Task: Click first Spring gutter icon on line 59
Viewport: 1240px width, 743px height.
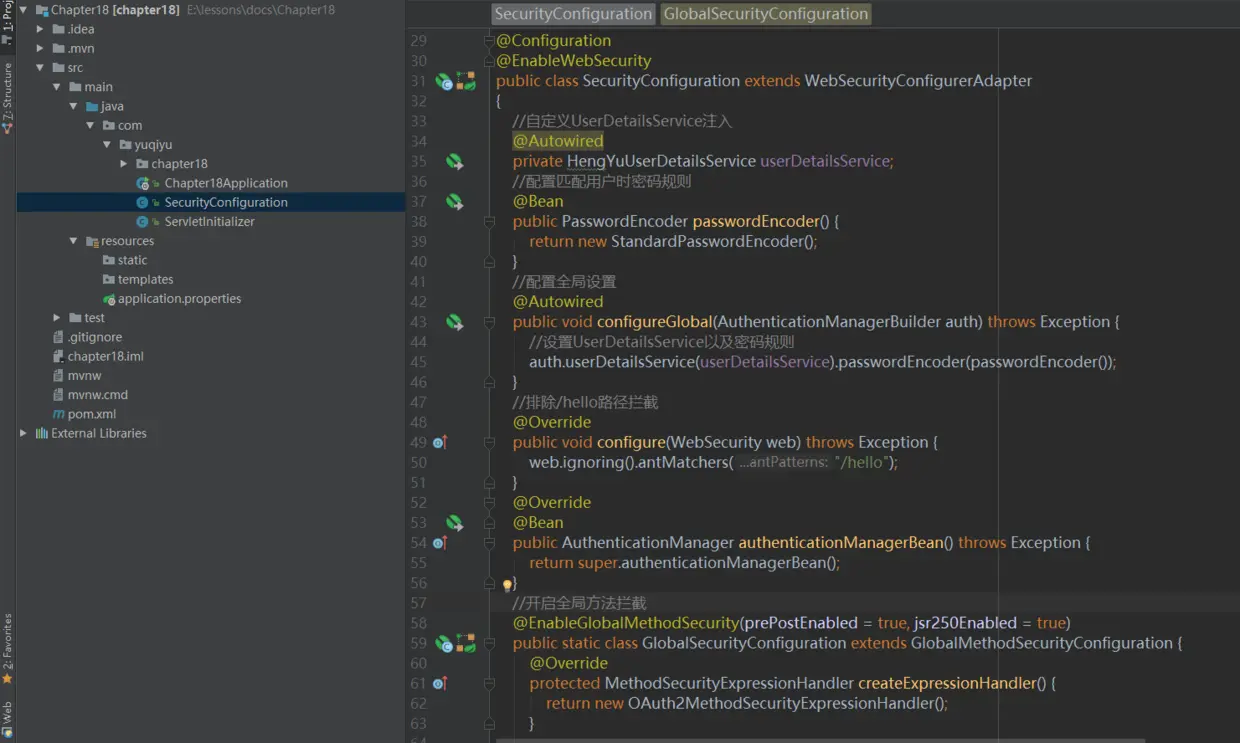Action: [445, 643]
